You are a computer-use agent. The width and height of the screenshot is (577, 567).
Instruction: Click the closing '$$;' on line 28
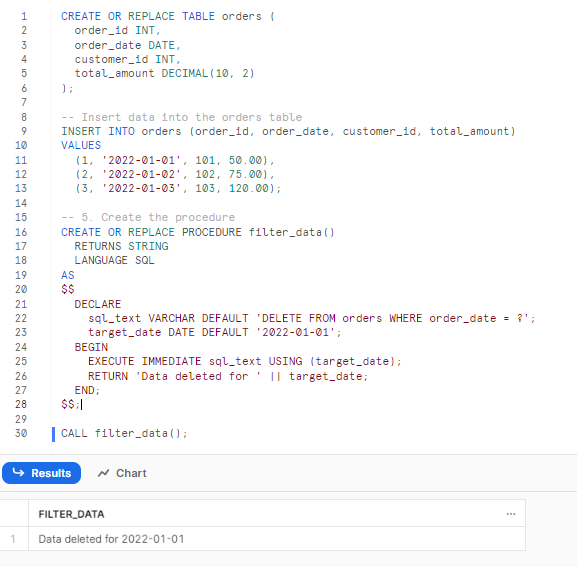click(x=70, y=404)
